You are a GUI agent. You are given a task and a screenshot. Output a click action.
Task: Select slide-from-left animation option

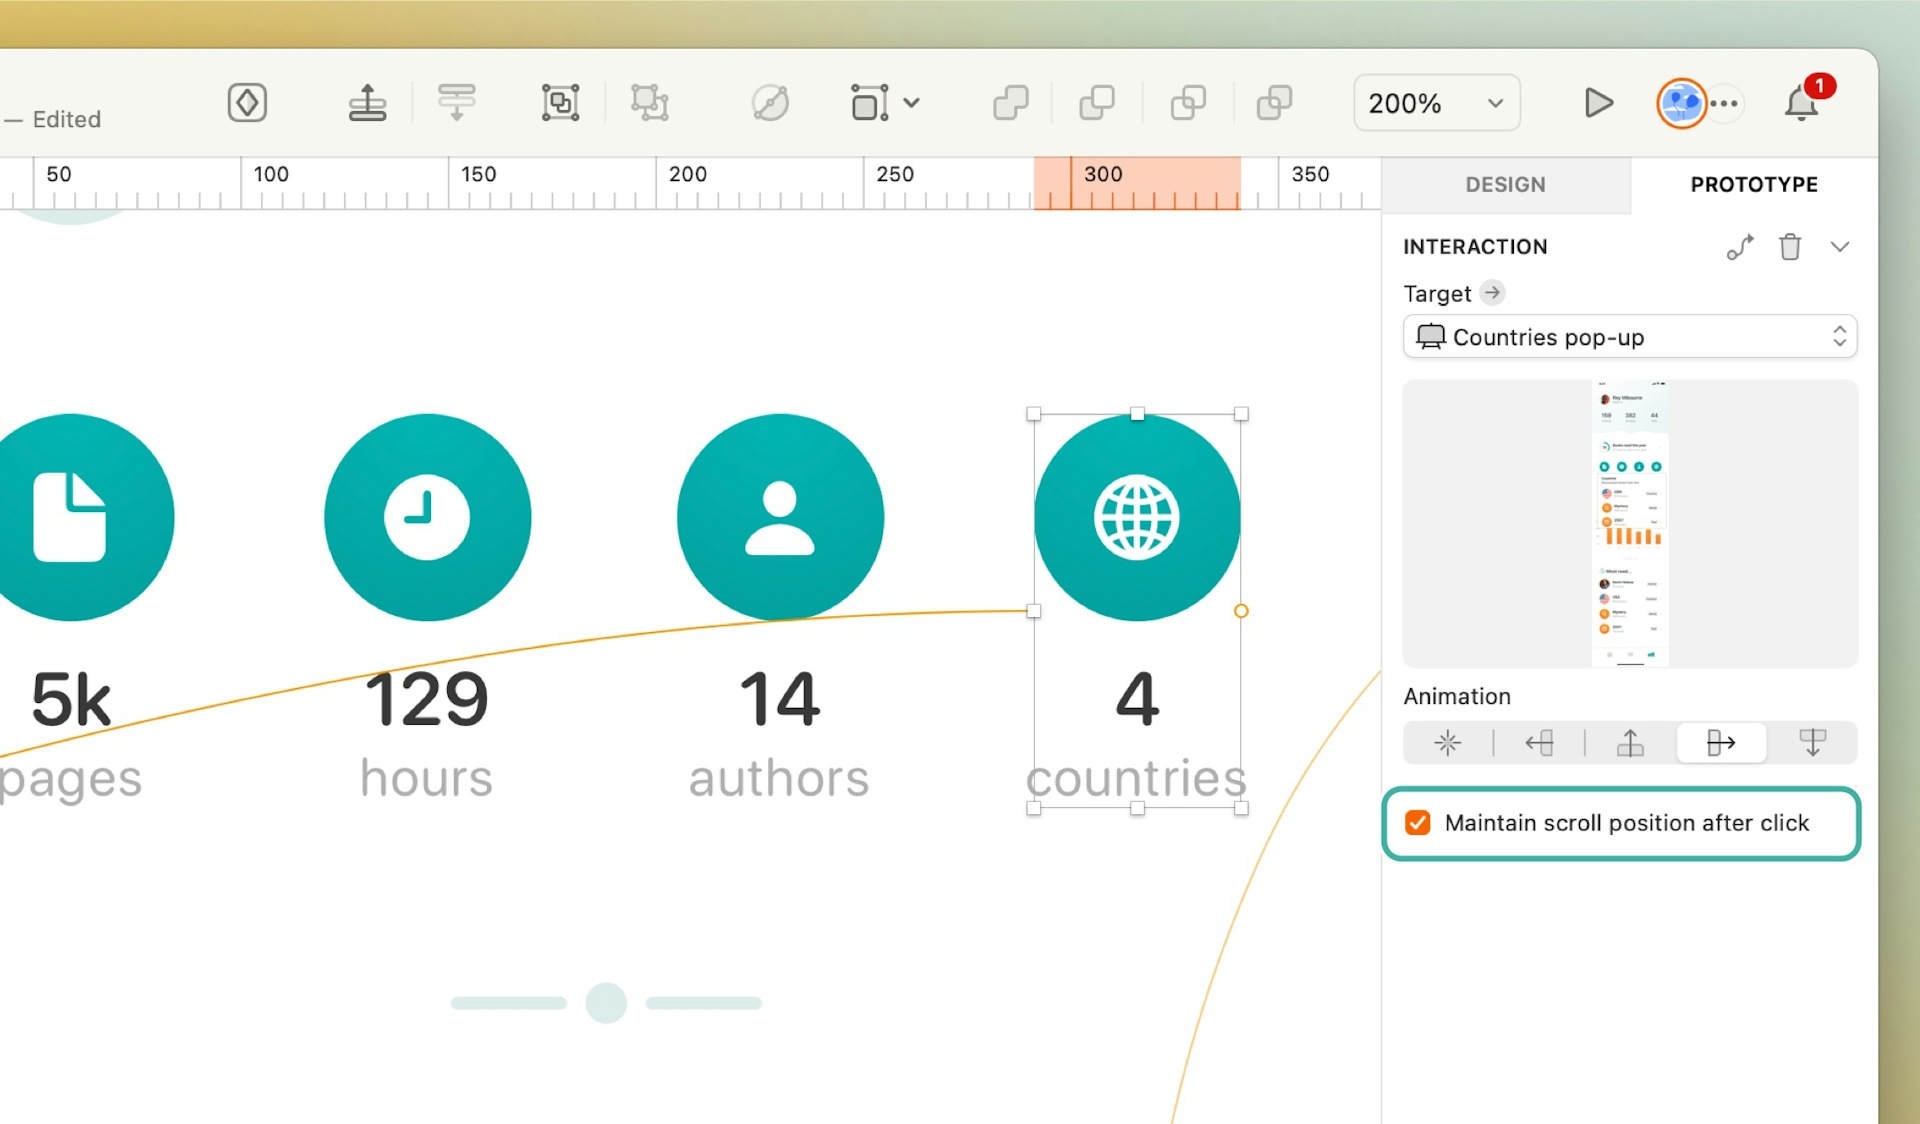click(x=1721, y=743)
